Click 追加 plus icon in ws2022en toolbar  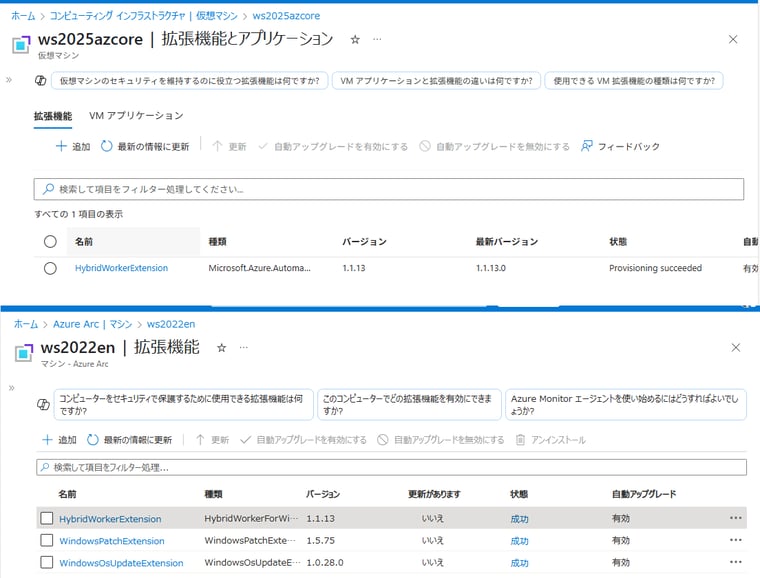(x=47, y=440)
